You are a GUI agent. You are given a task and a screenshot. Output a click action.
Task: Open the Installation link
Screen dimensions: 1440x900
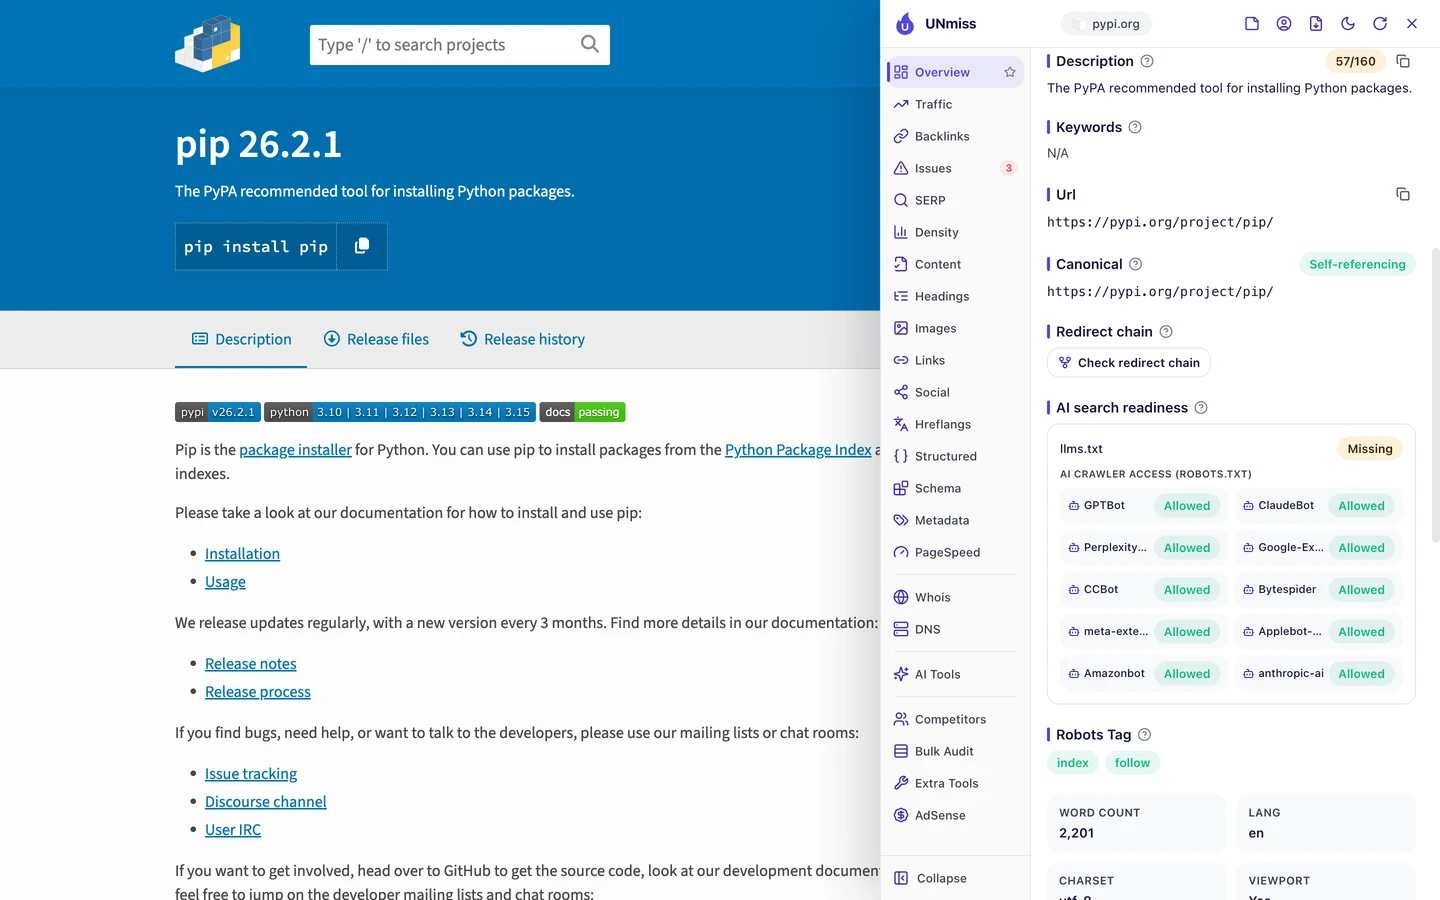(x=242, y=554)
